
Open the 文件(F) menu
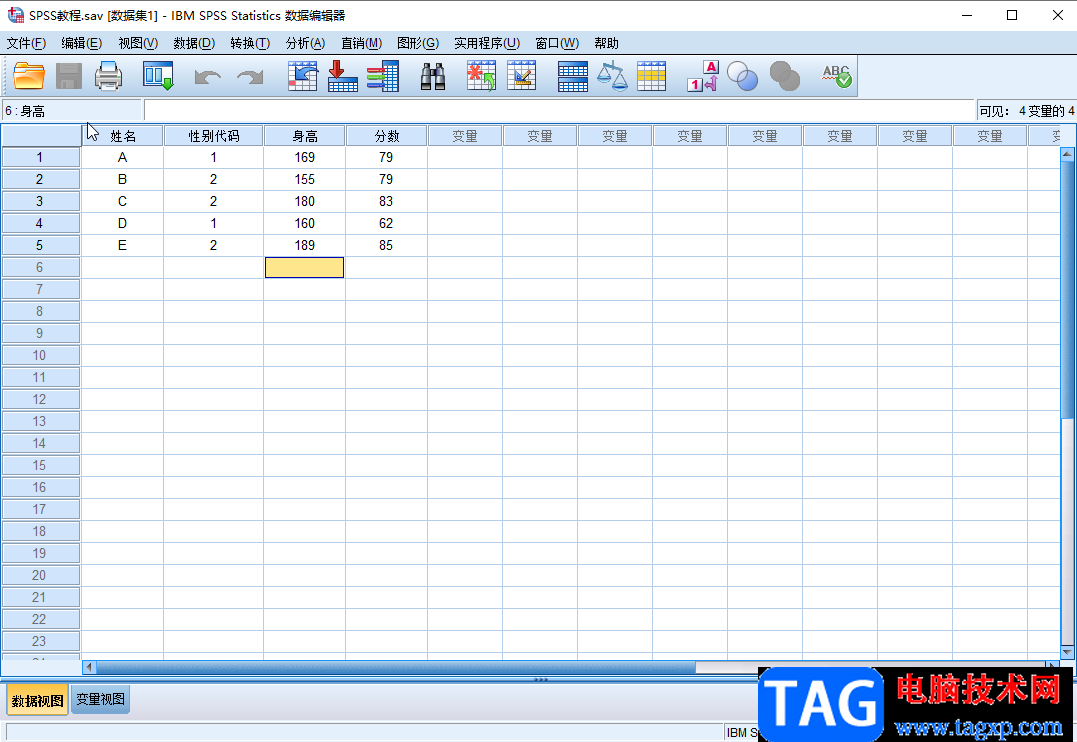pyautogui.click(x=26, y=43)
